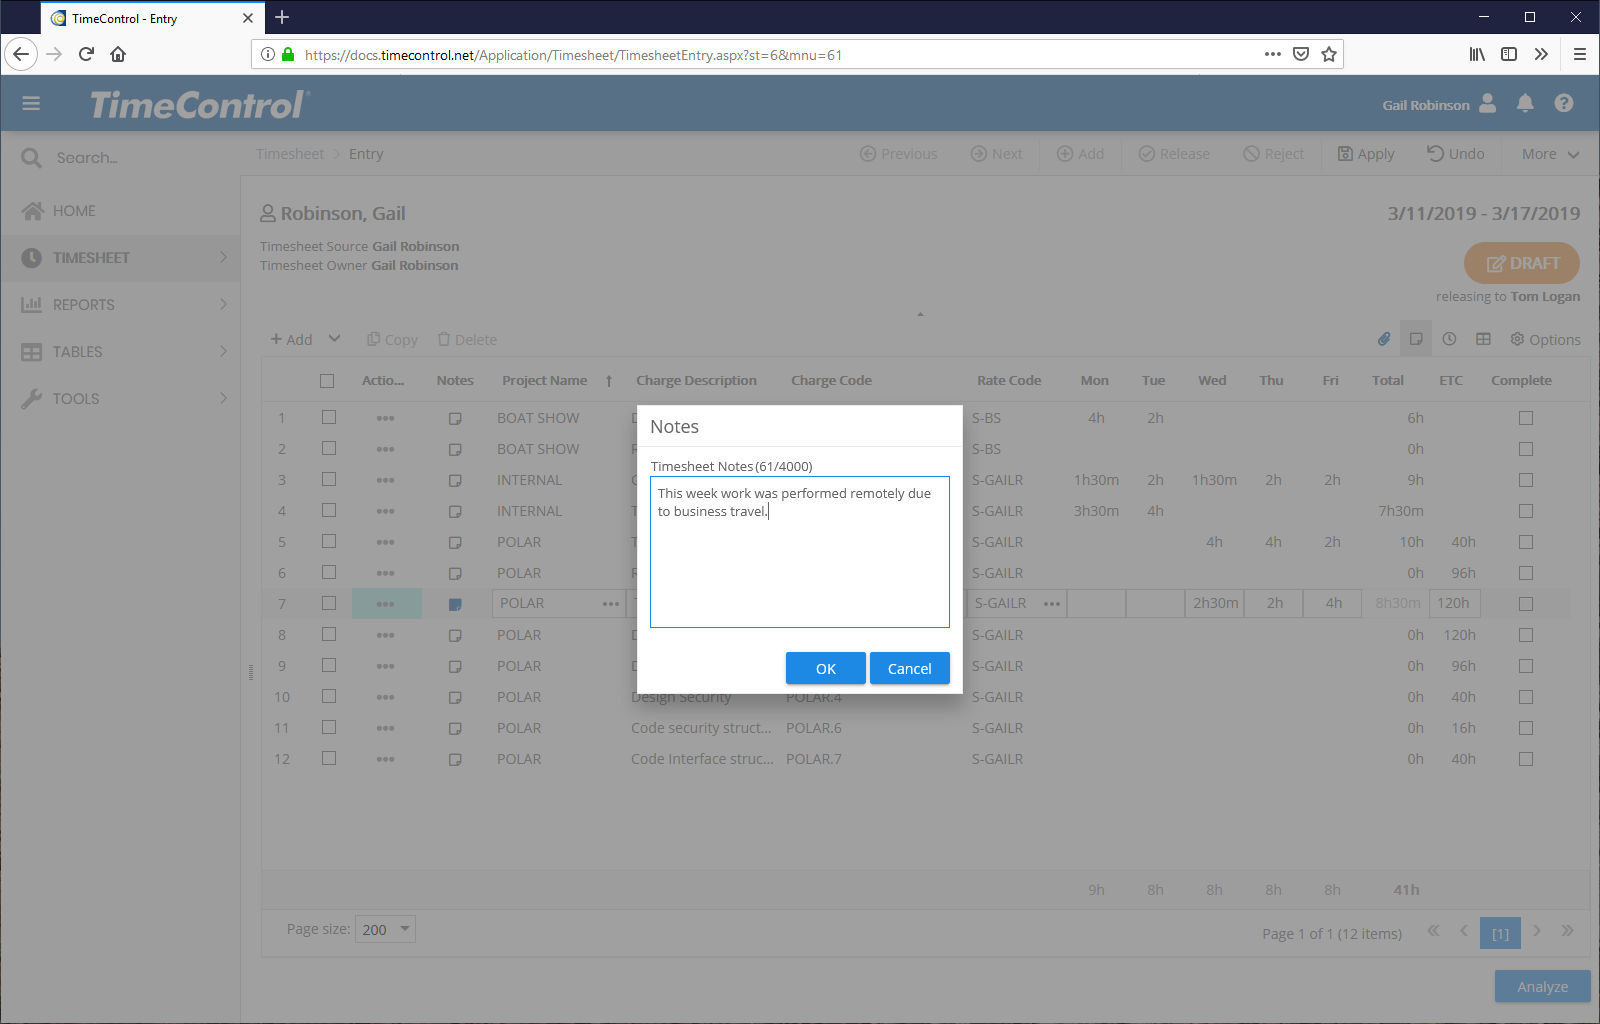1600x1024 pixels.
Task: Expand the REPORTS sidebar menu
Action: click(x=121, y=304)
